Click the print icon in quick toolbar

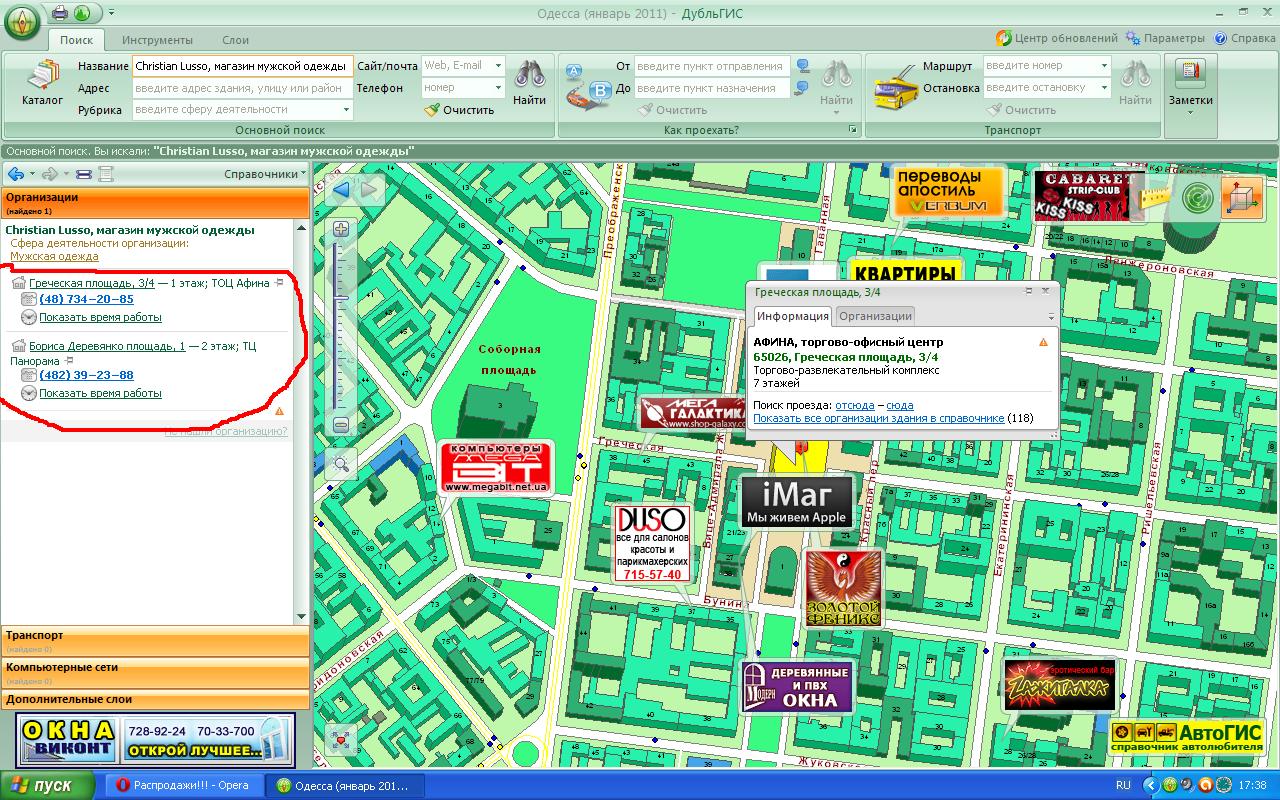click(59, 13)
